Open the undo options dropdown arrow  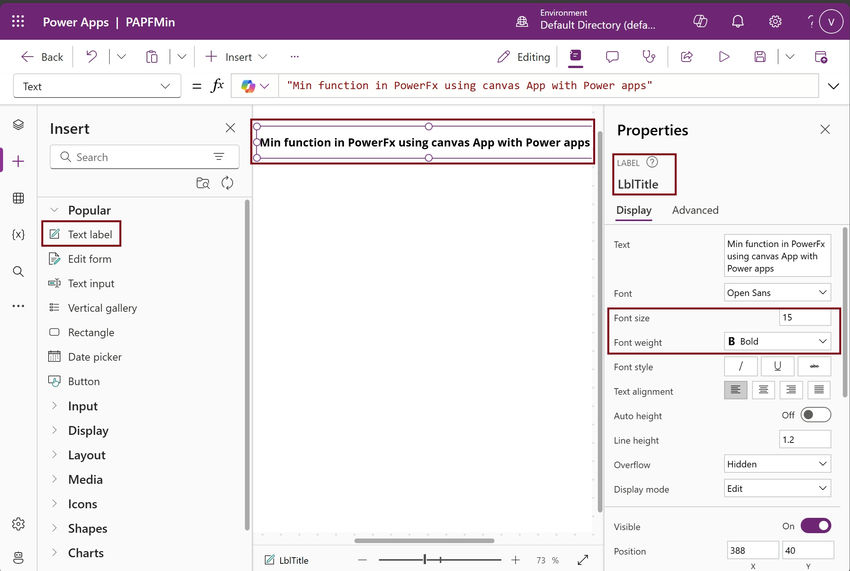coord(121,56)
